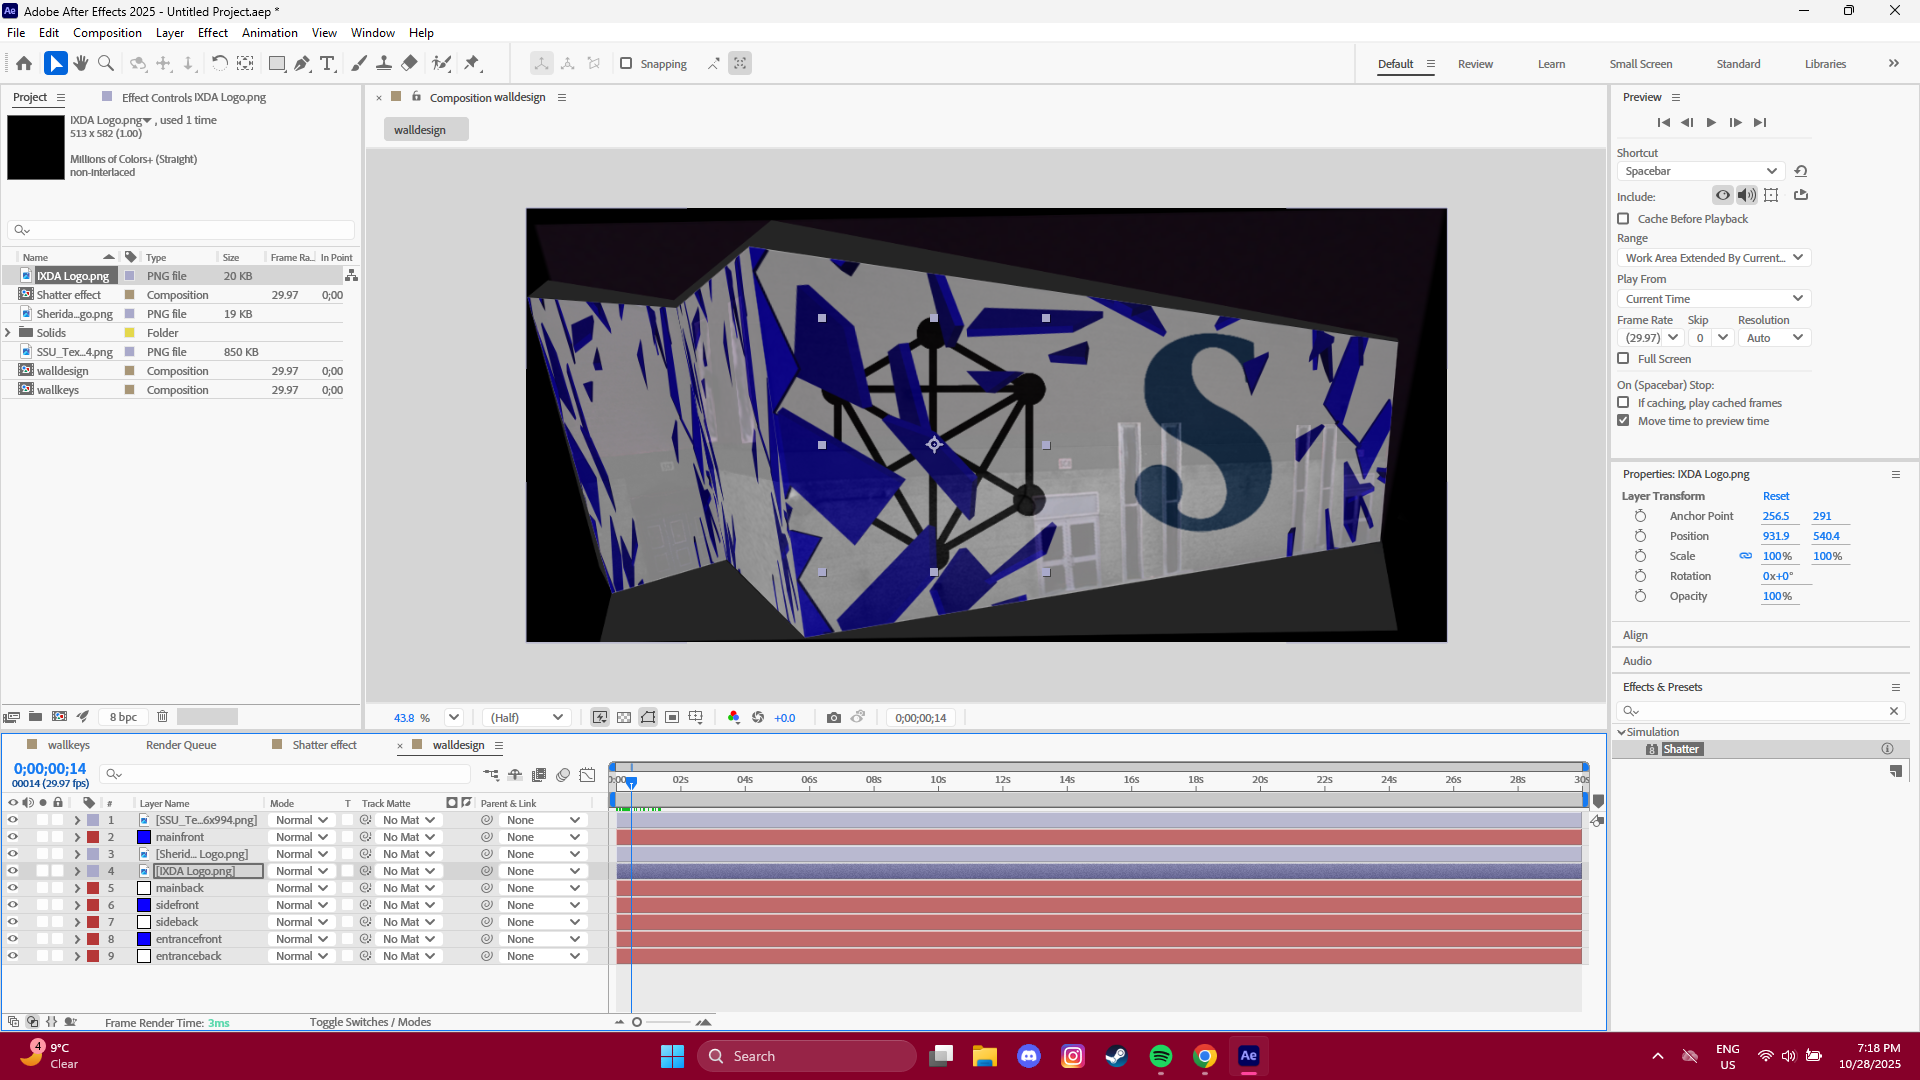
Task: Switch to the Shatter effect tab
Action: coord(325,745)
